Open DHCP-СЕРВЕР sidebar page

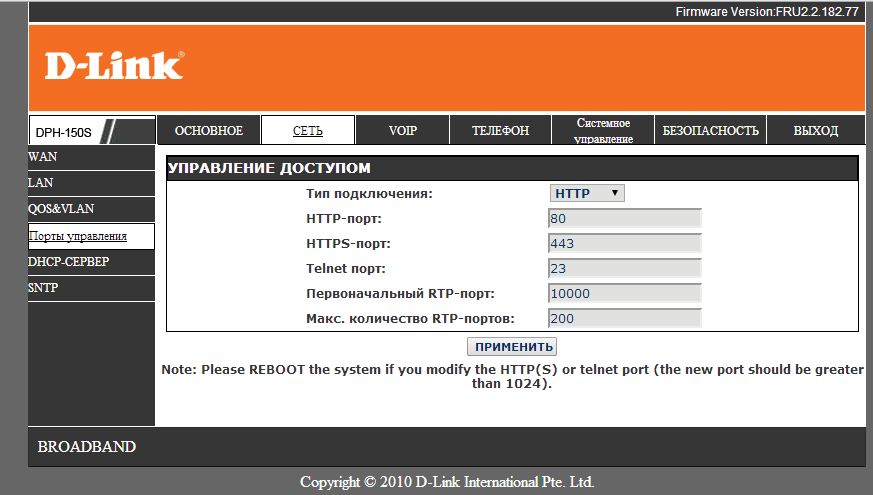(x=91, y=262)
